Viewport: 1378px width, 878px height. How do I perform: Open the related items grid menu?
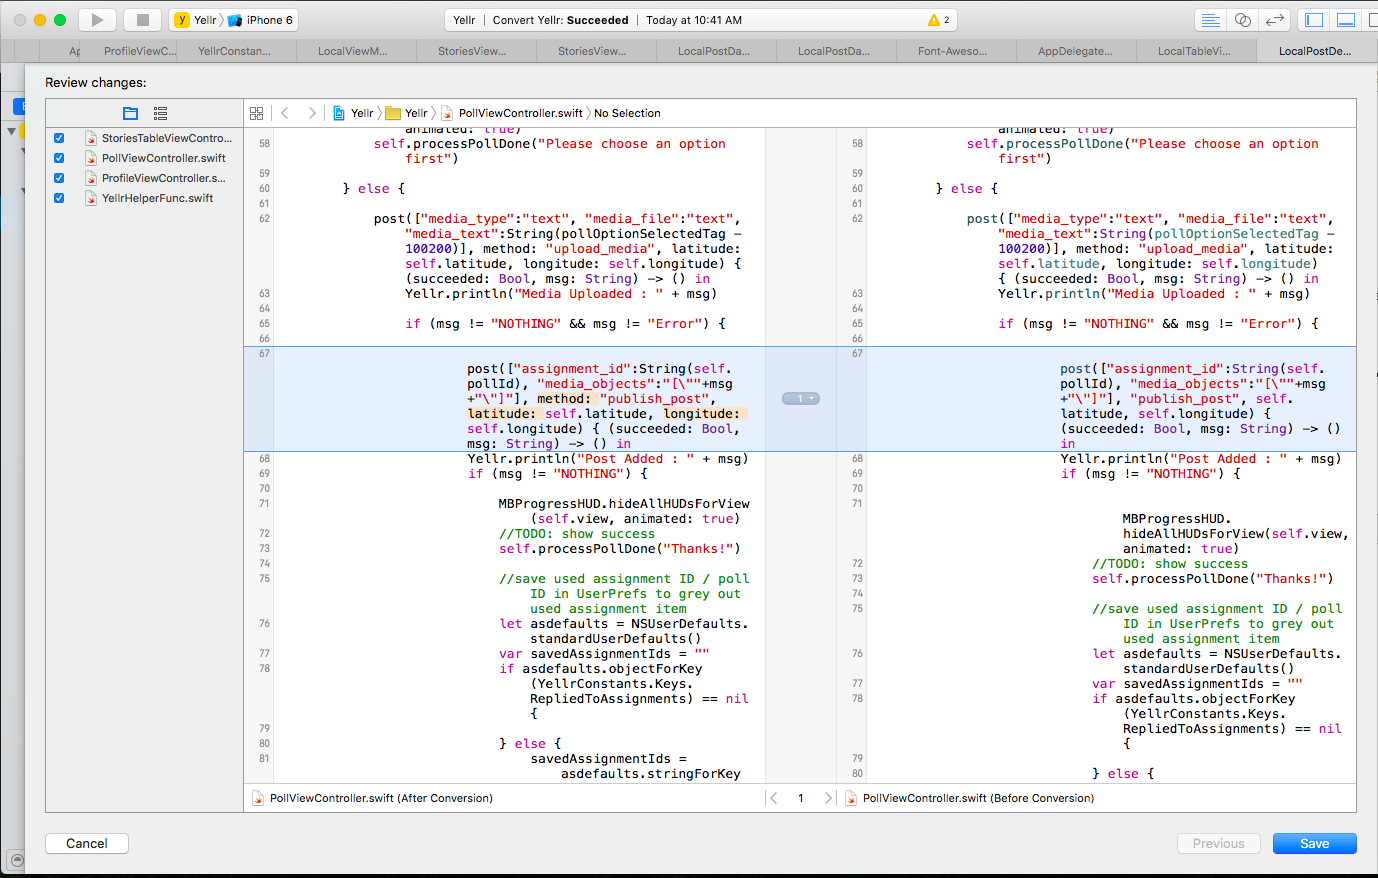257,113
